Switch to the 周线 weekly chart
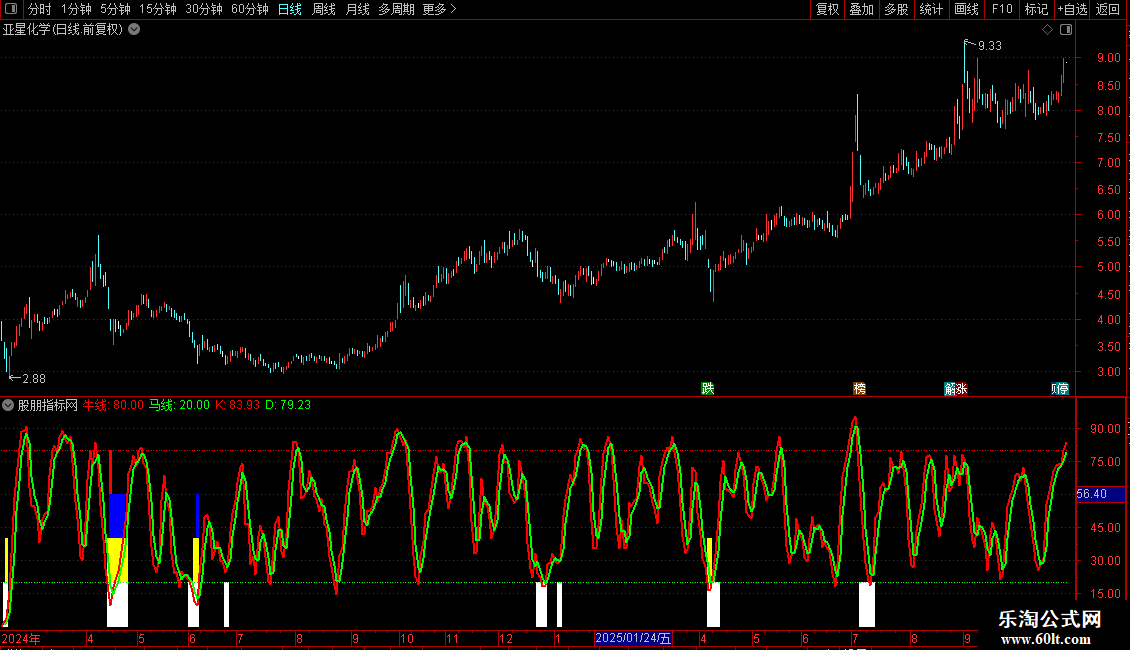Viewport: 1130px width, 650px height. tap(324, 9)
